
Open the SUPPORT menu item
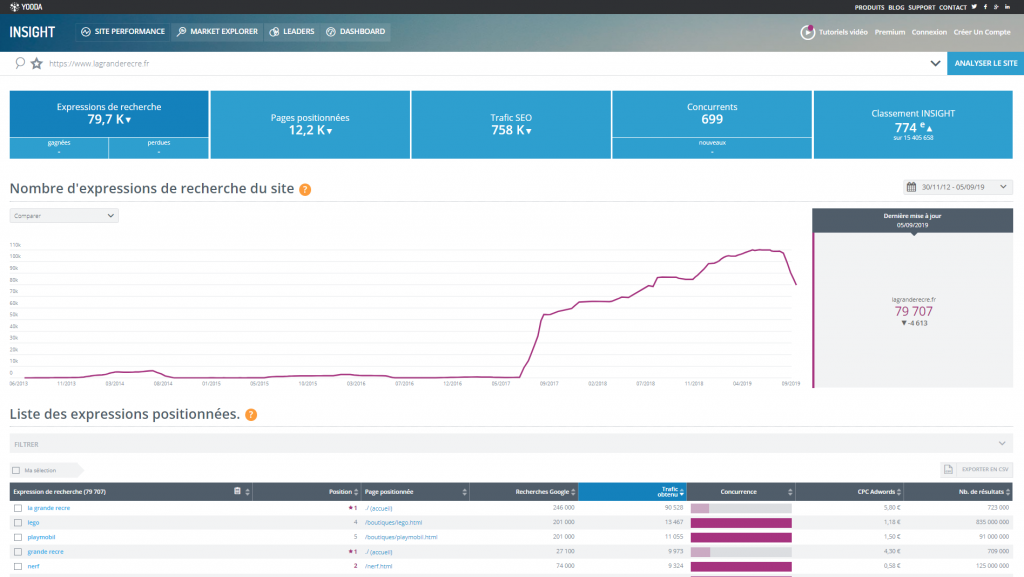pos(921,8)
